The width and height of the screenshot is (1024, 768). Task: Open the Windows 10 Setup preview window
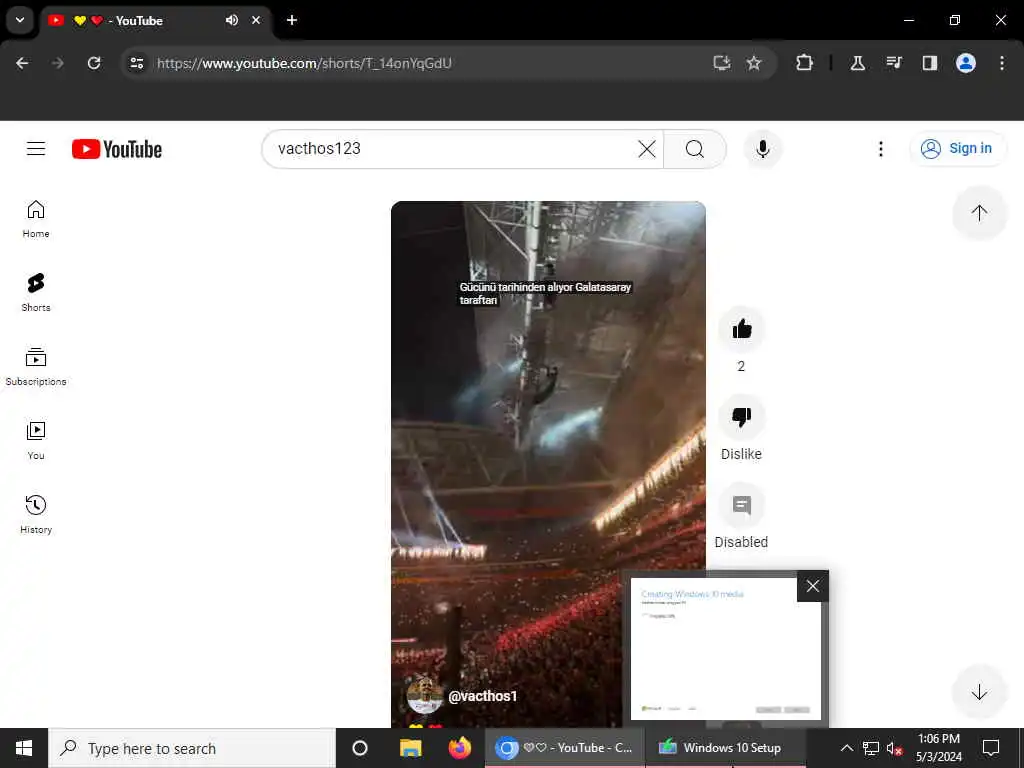[725, 649]
